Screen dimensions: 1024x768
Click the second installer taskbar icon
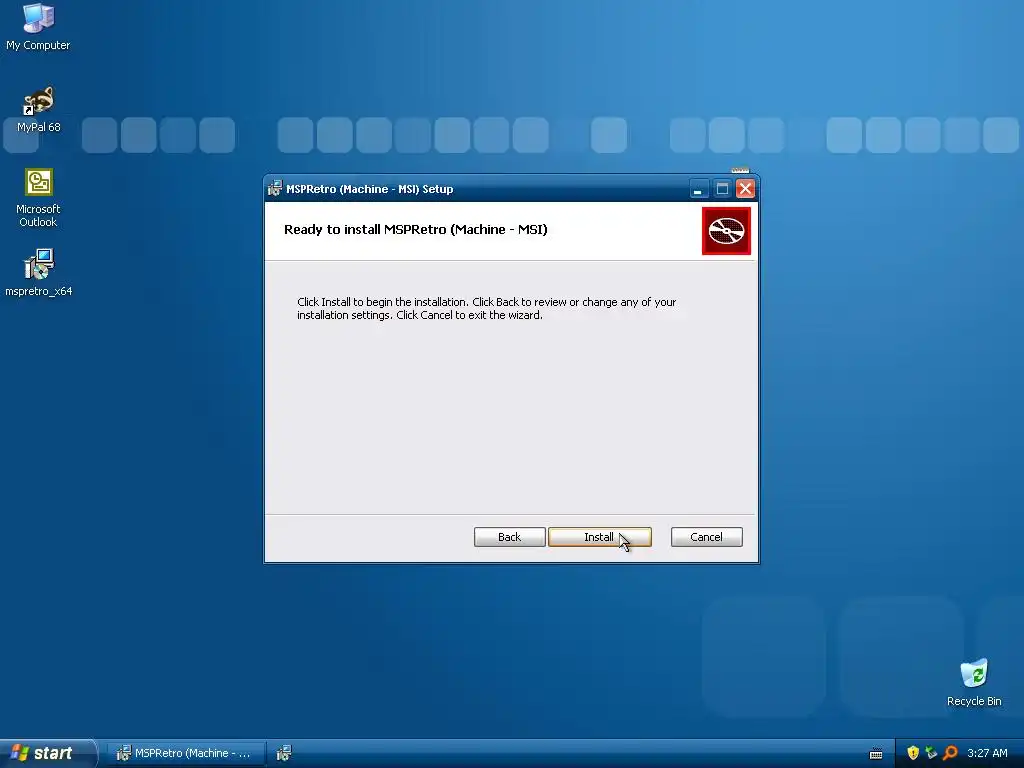[283, 753]
